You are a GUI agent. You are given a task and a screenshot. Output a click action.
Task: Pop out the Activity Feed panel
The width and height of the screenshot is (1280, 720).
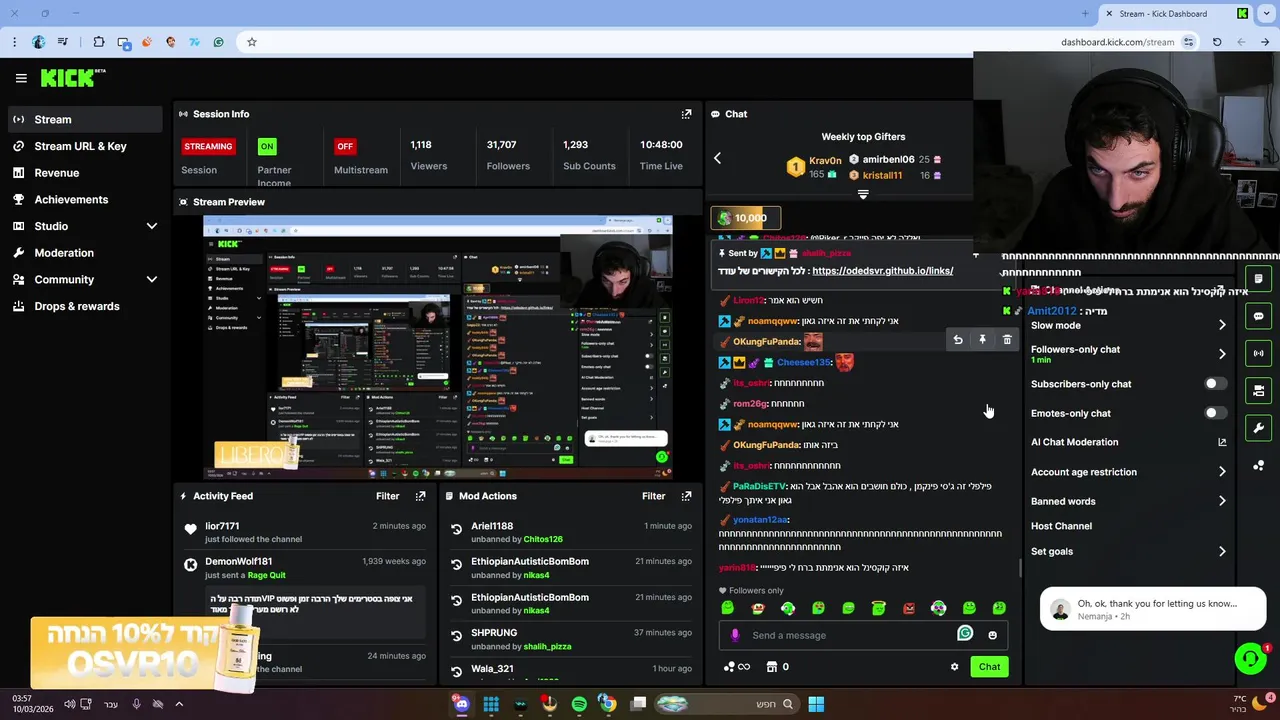coord(420,496)
